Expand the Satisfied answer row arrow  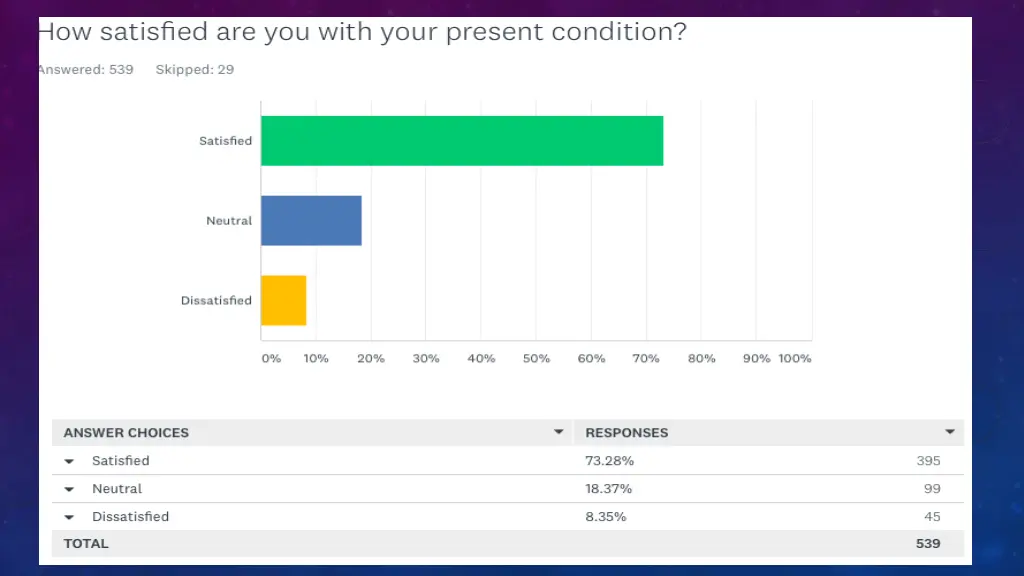(x=69, y=461)
